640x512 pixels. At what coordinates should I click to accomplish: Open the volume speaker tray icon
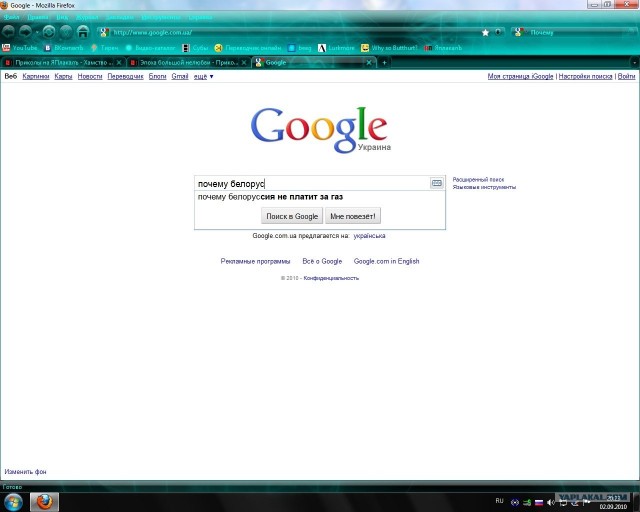pyautogui.click(x=551, y=502)
